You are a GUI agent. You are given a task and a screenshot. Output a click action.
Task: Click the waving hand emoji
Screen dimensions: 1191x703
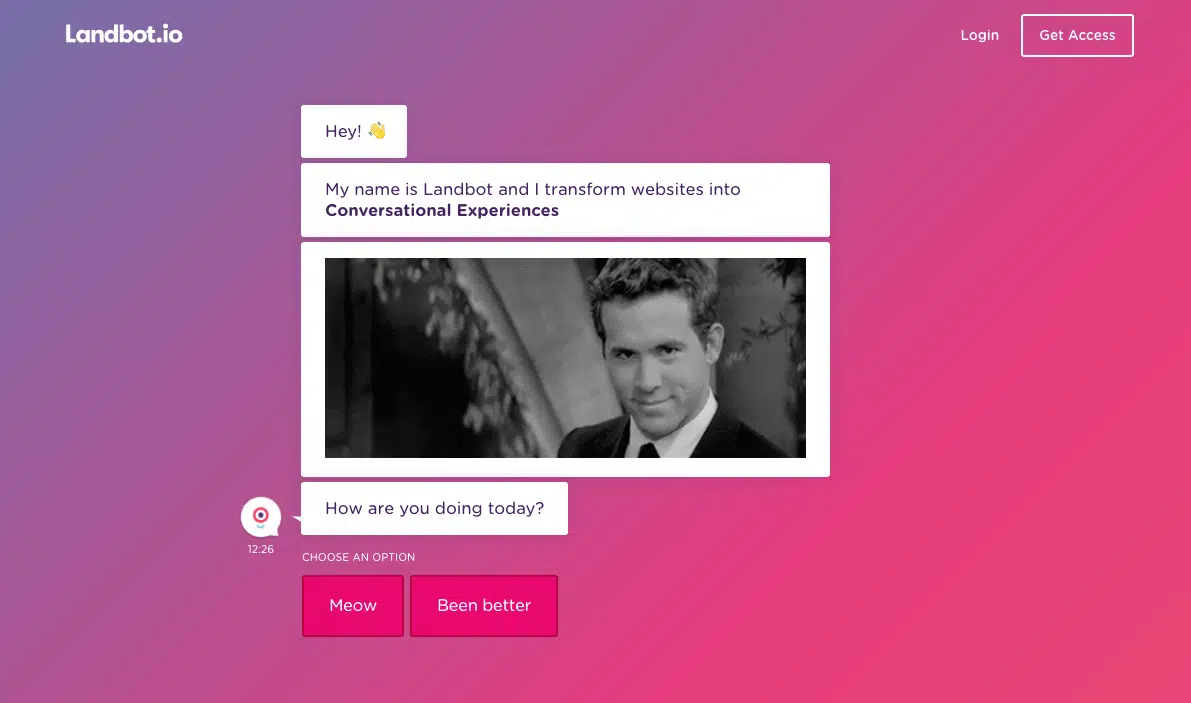click(x=377, y=131)
